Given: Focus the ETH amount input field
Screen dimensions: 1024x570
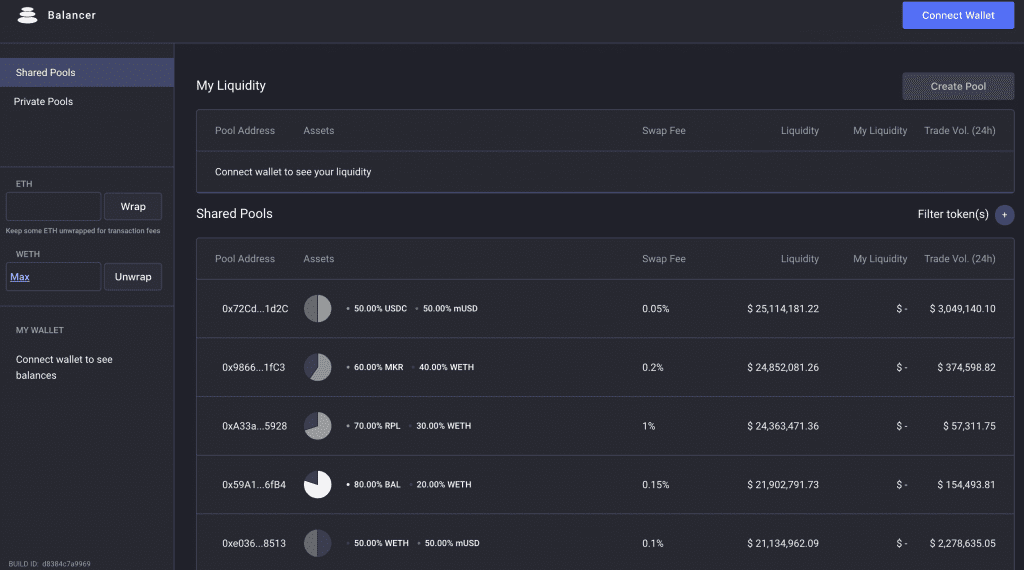Looking at the screenshot, I should point(54,207).
